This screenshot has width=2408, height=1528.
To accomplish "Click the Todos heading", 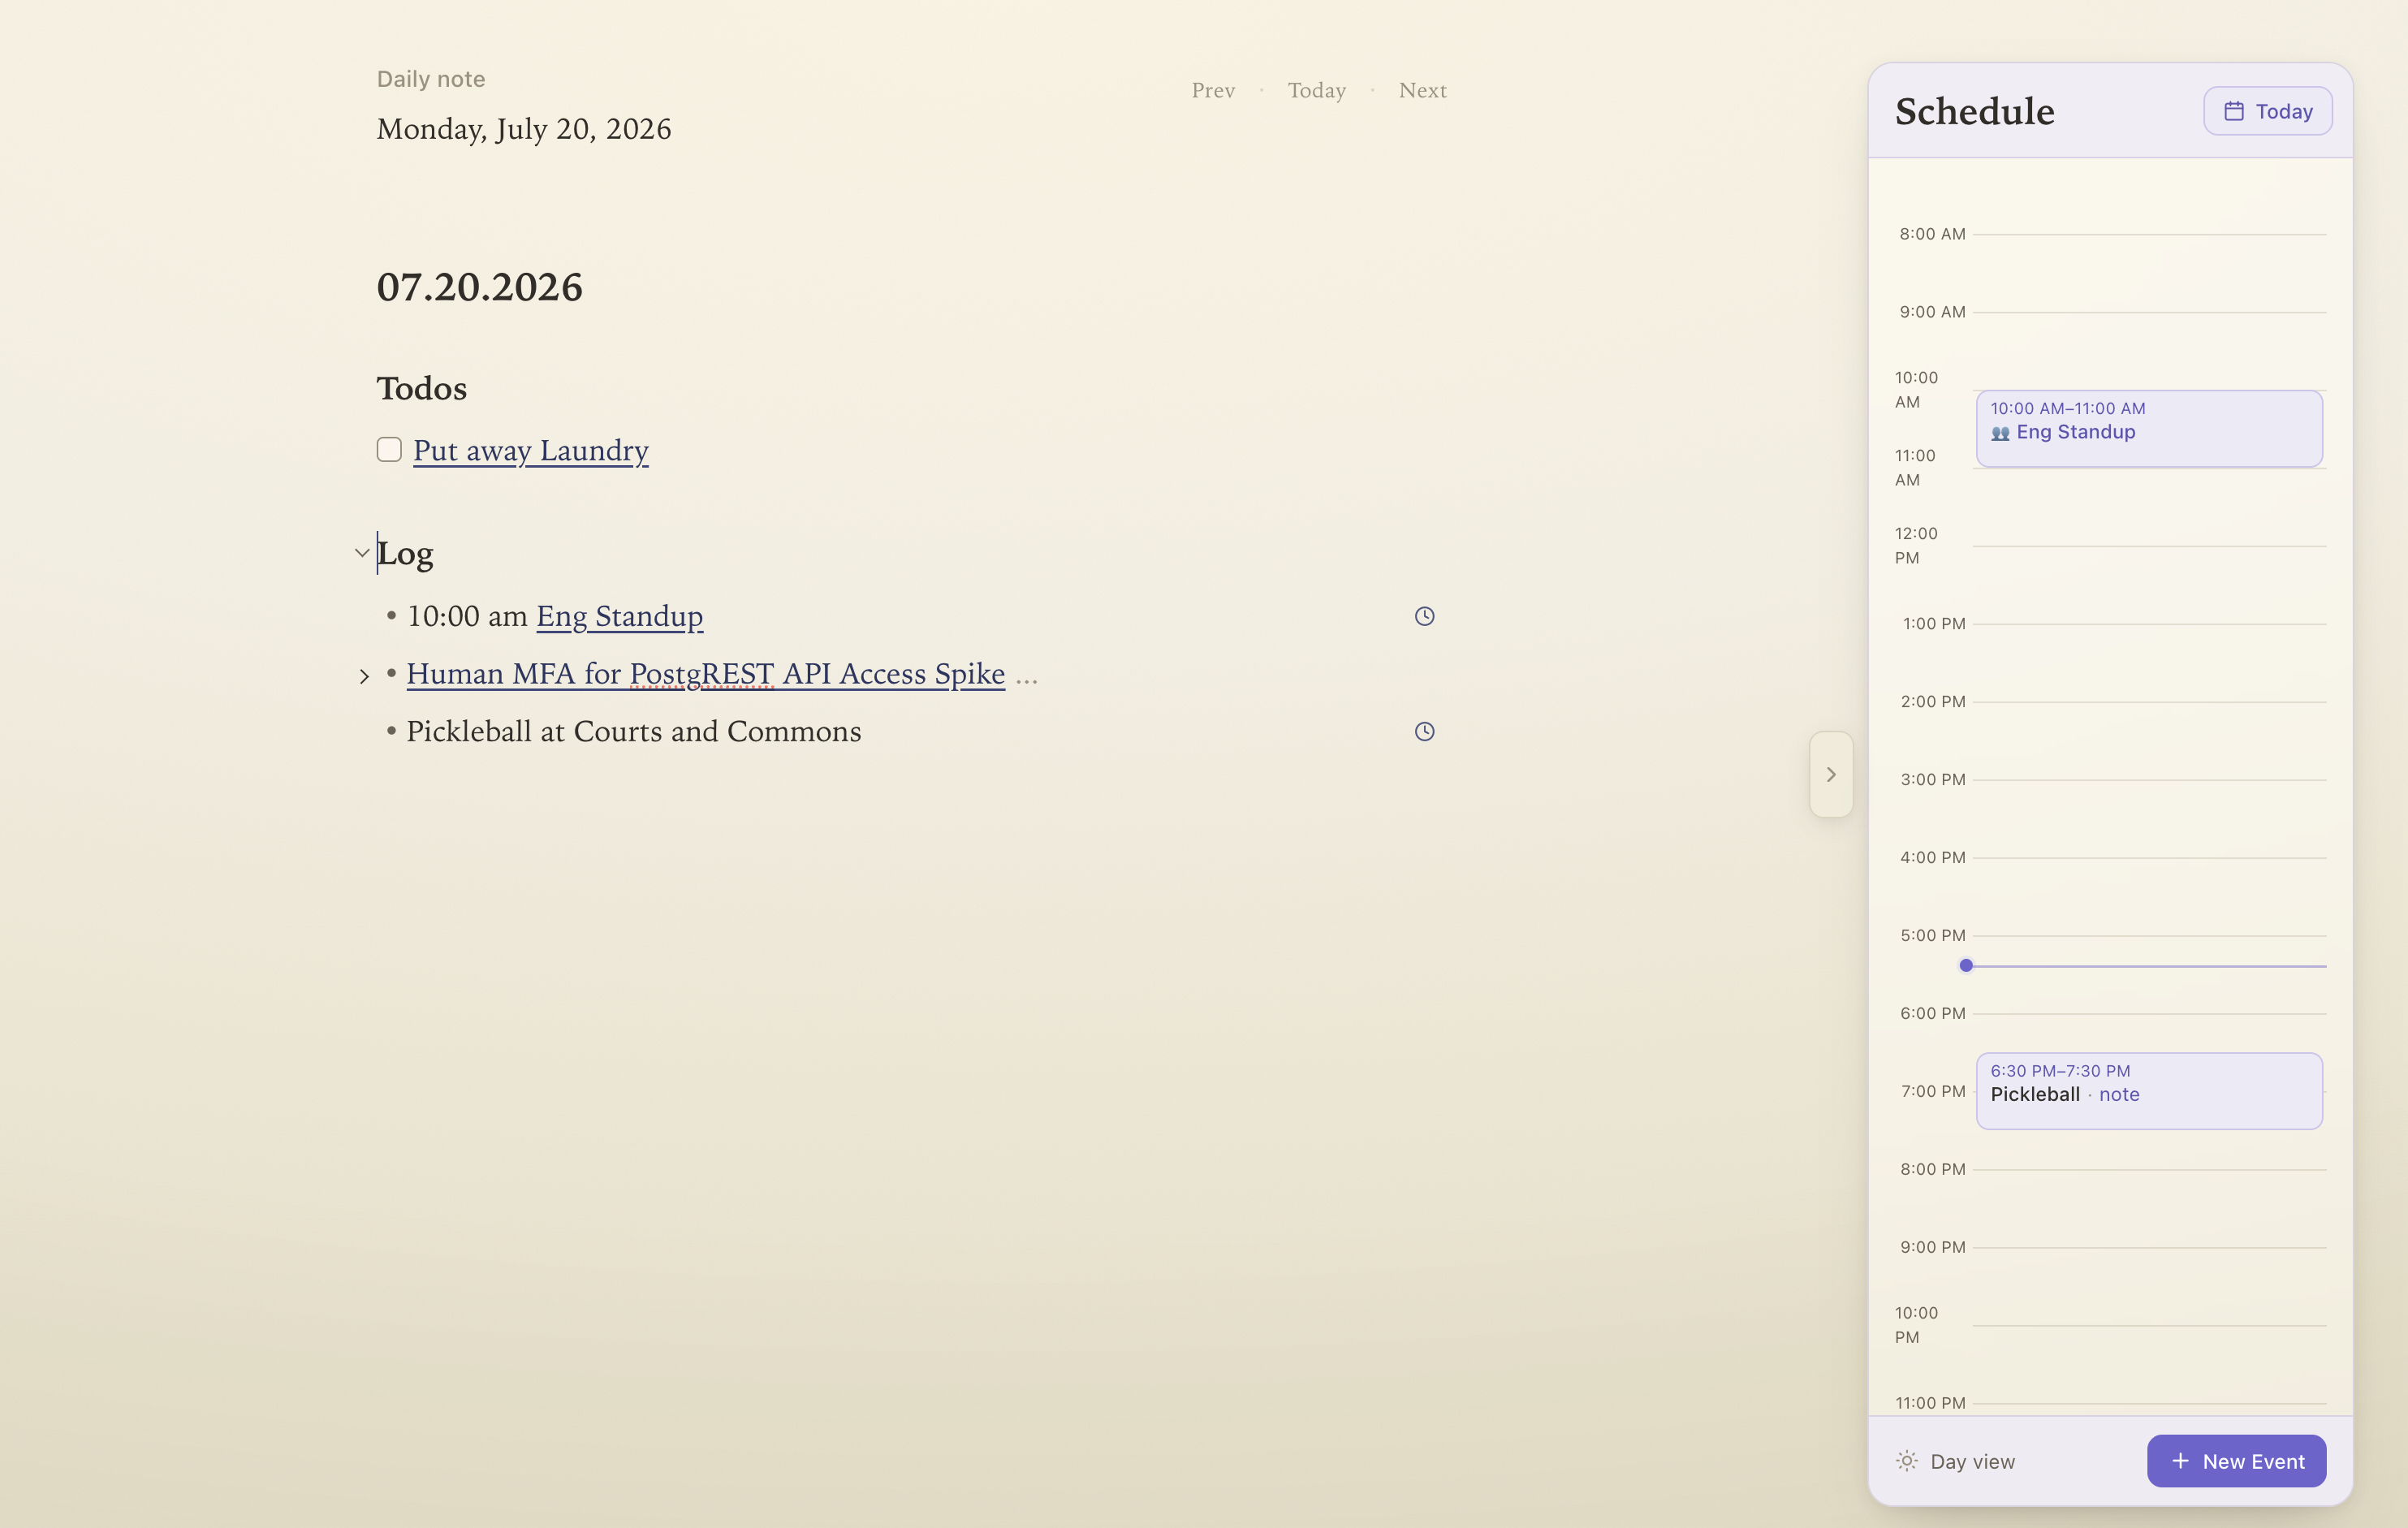I will pos(422,388).
